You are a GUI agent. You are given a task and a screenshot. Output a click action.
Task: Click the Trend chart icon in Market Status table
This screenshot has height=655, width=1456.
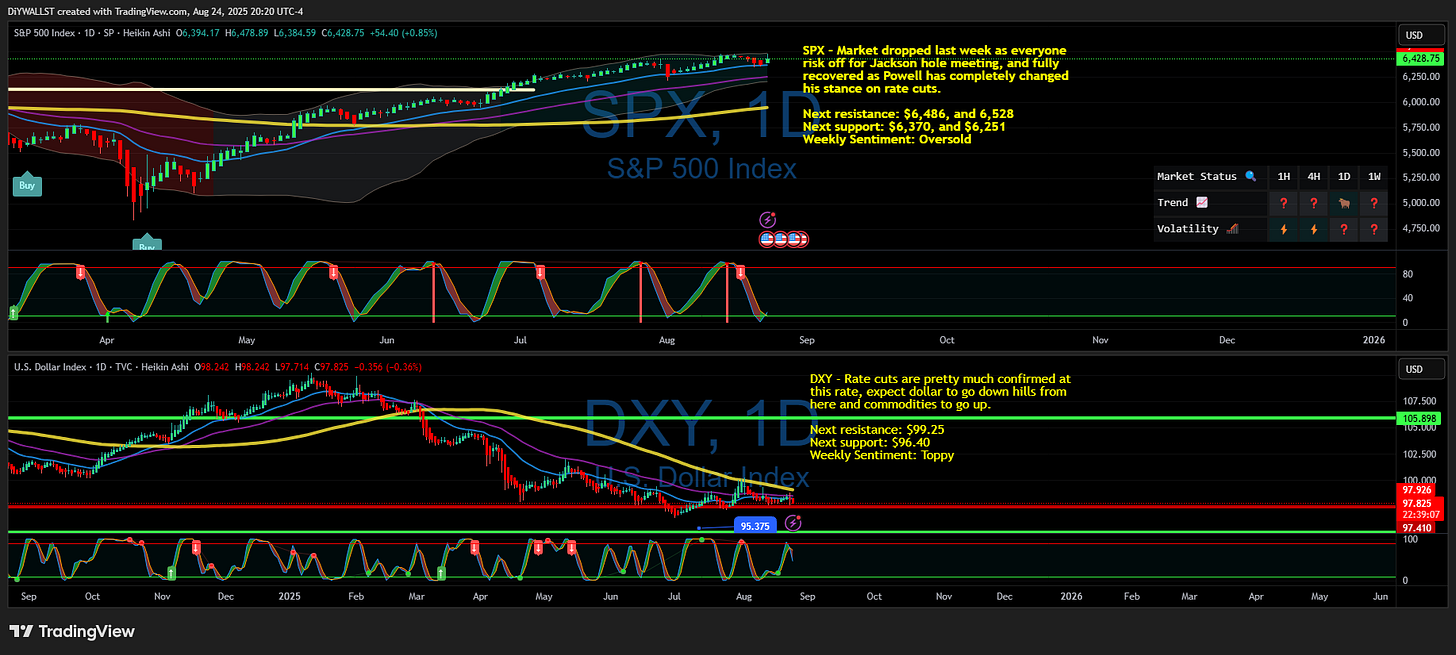pos(1200,203)
